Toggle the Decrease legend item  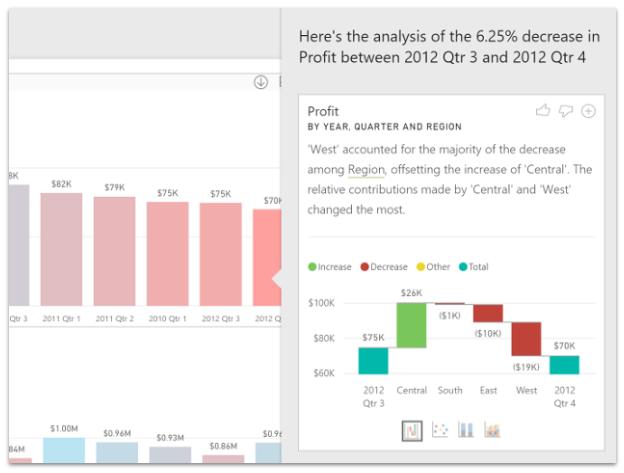pyautogui.click(x=384, y=267)
